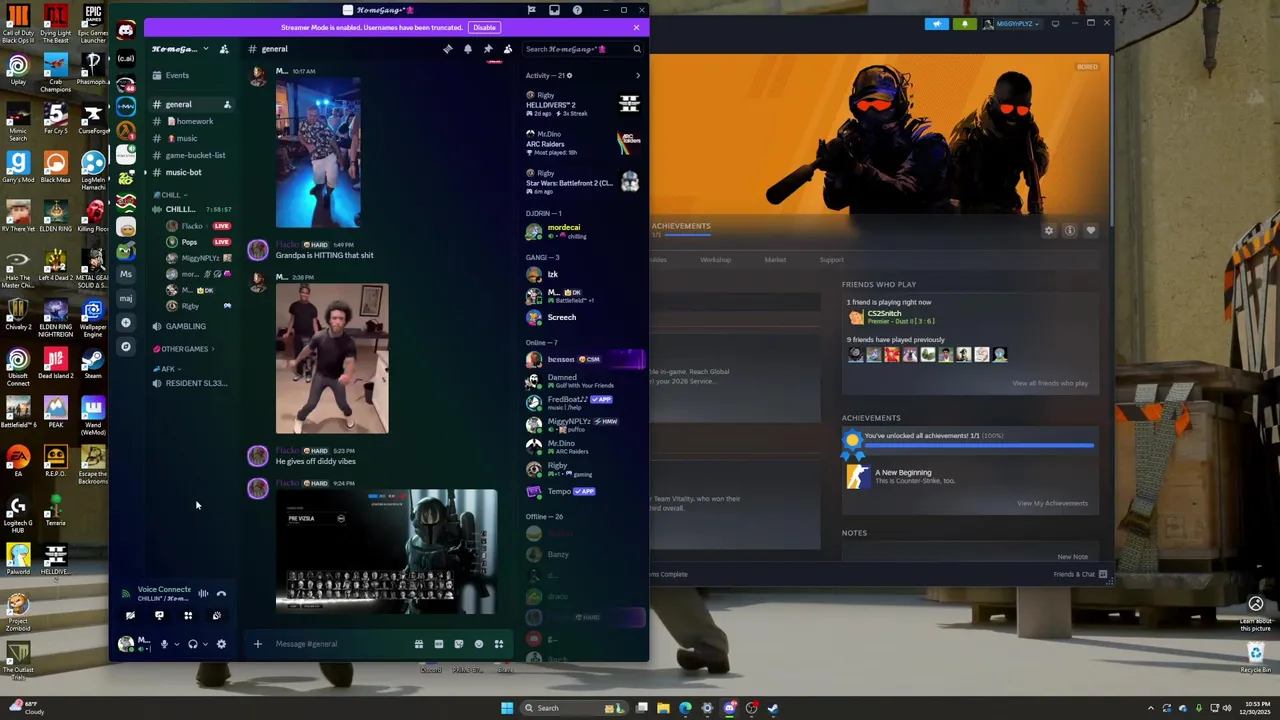Add game to favorites heart icon
1280x720 pixels.
1091,231
